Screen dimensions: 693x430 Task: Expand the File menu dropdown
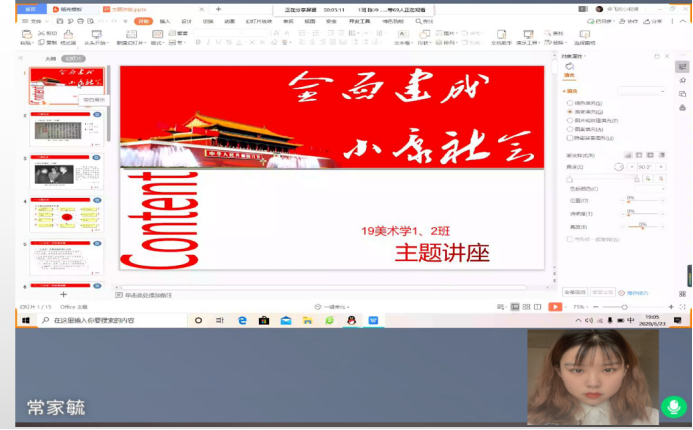tap(35, 21)
